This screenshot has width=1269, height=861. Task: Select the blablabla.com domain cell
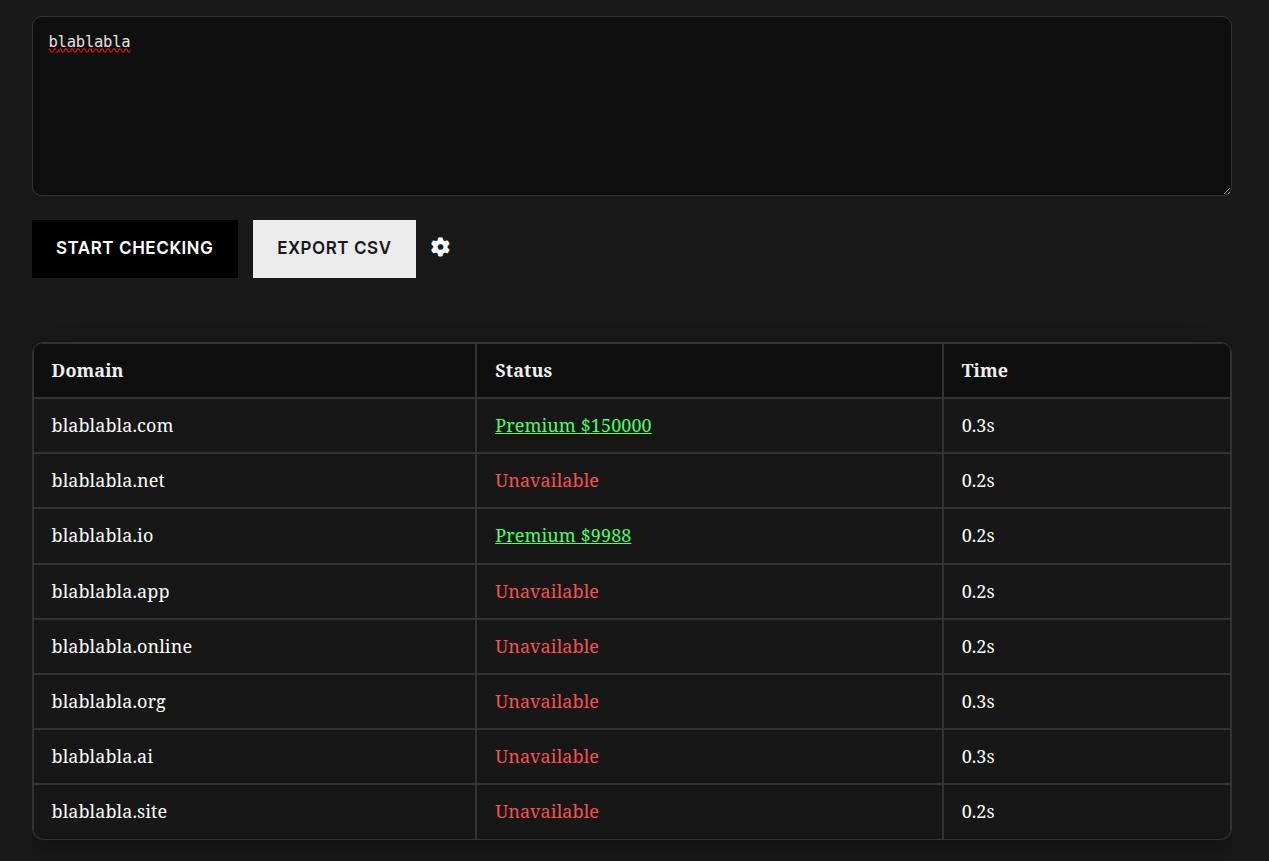112,425
